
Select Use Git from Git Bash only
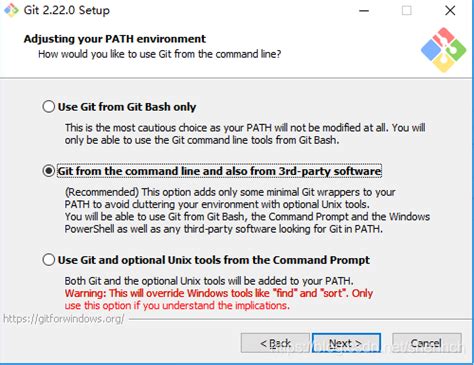(x=119, y=107)
